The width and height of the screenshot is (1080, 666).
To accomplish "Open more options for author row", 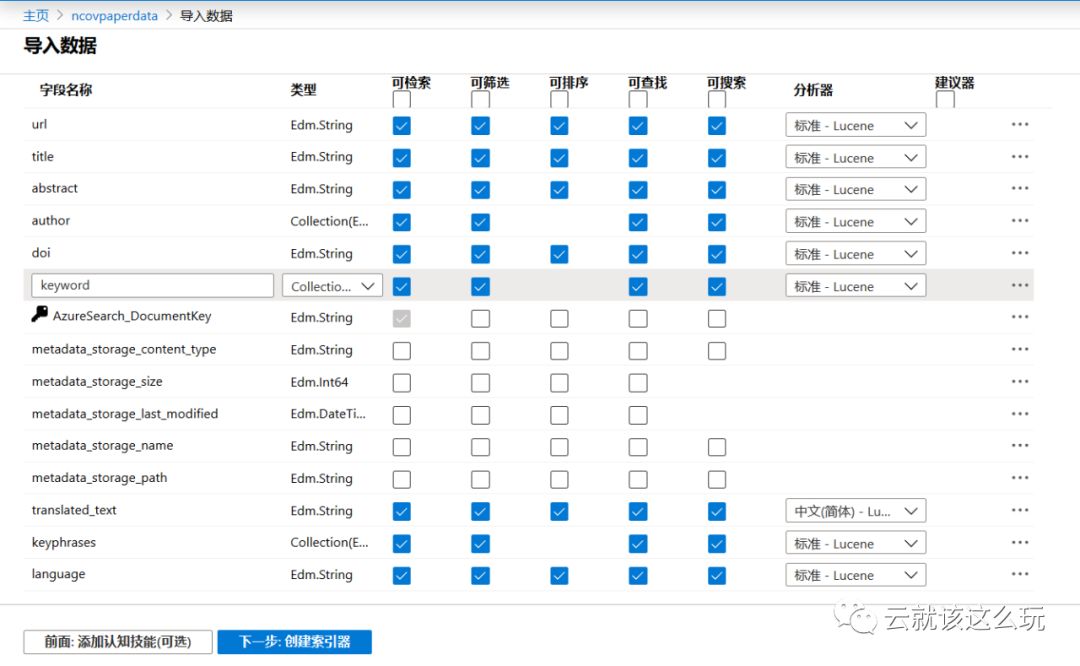I will 1019,221.
